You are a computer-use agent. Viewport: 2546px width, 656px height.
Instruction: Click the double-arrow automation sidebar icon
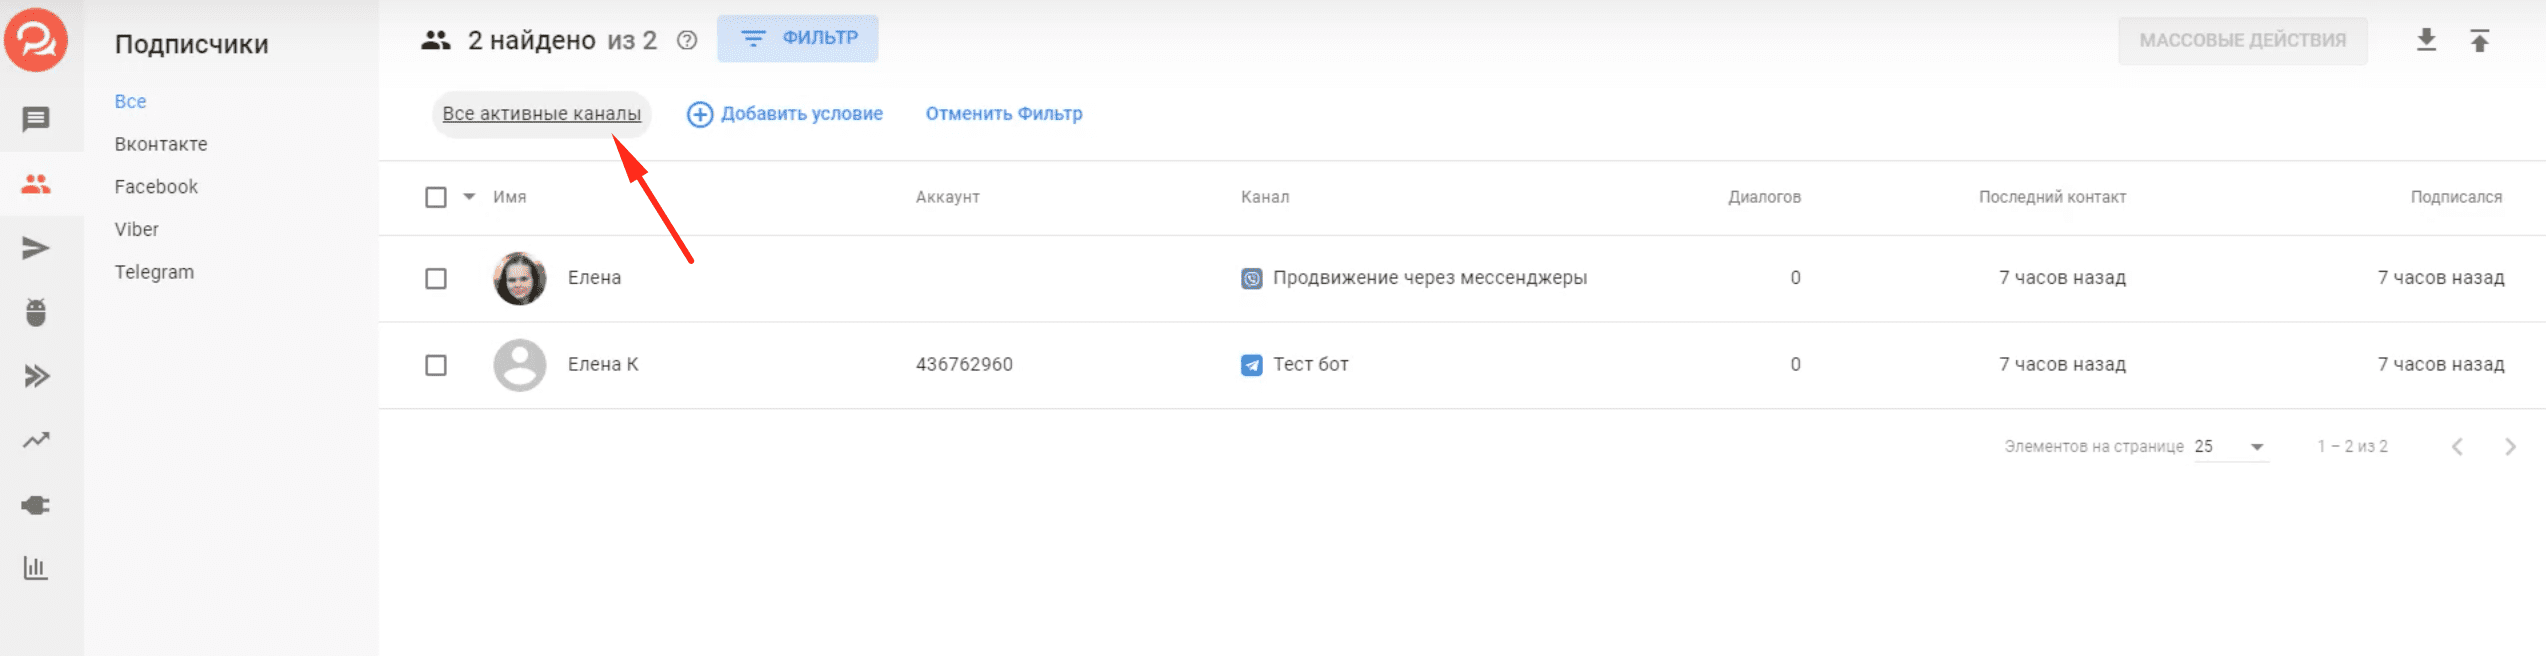coord(36,376)
